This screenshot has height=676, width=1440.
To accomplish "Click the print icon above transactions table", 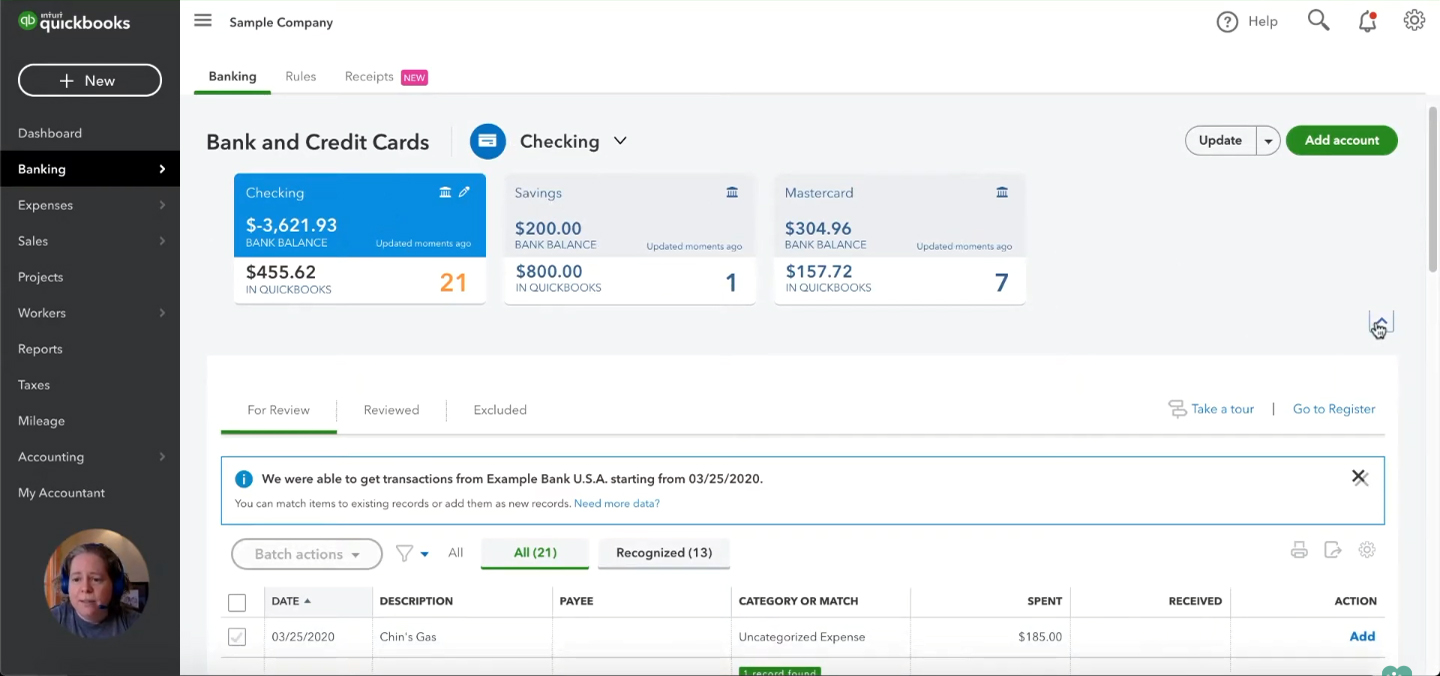I will pos(1299,550).
